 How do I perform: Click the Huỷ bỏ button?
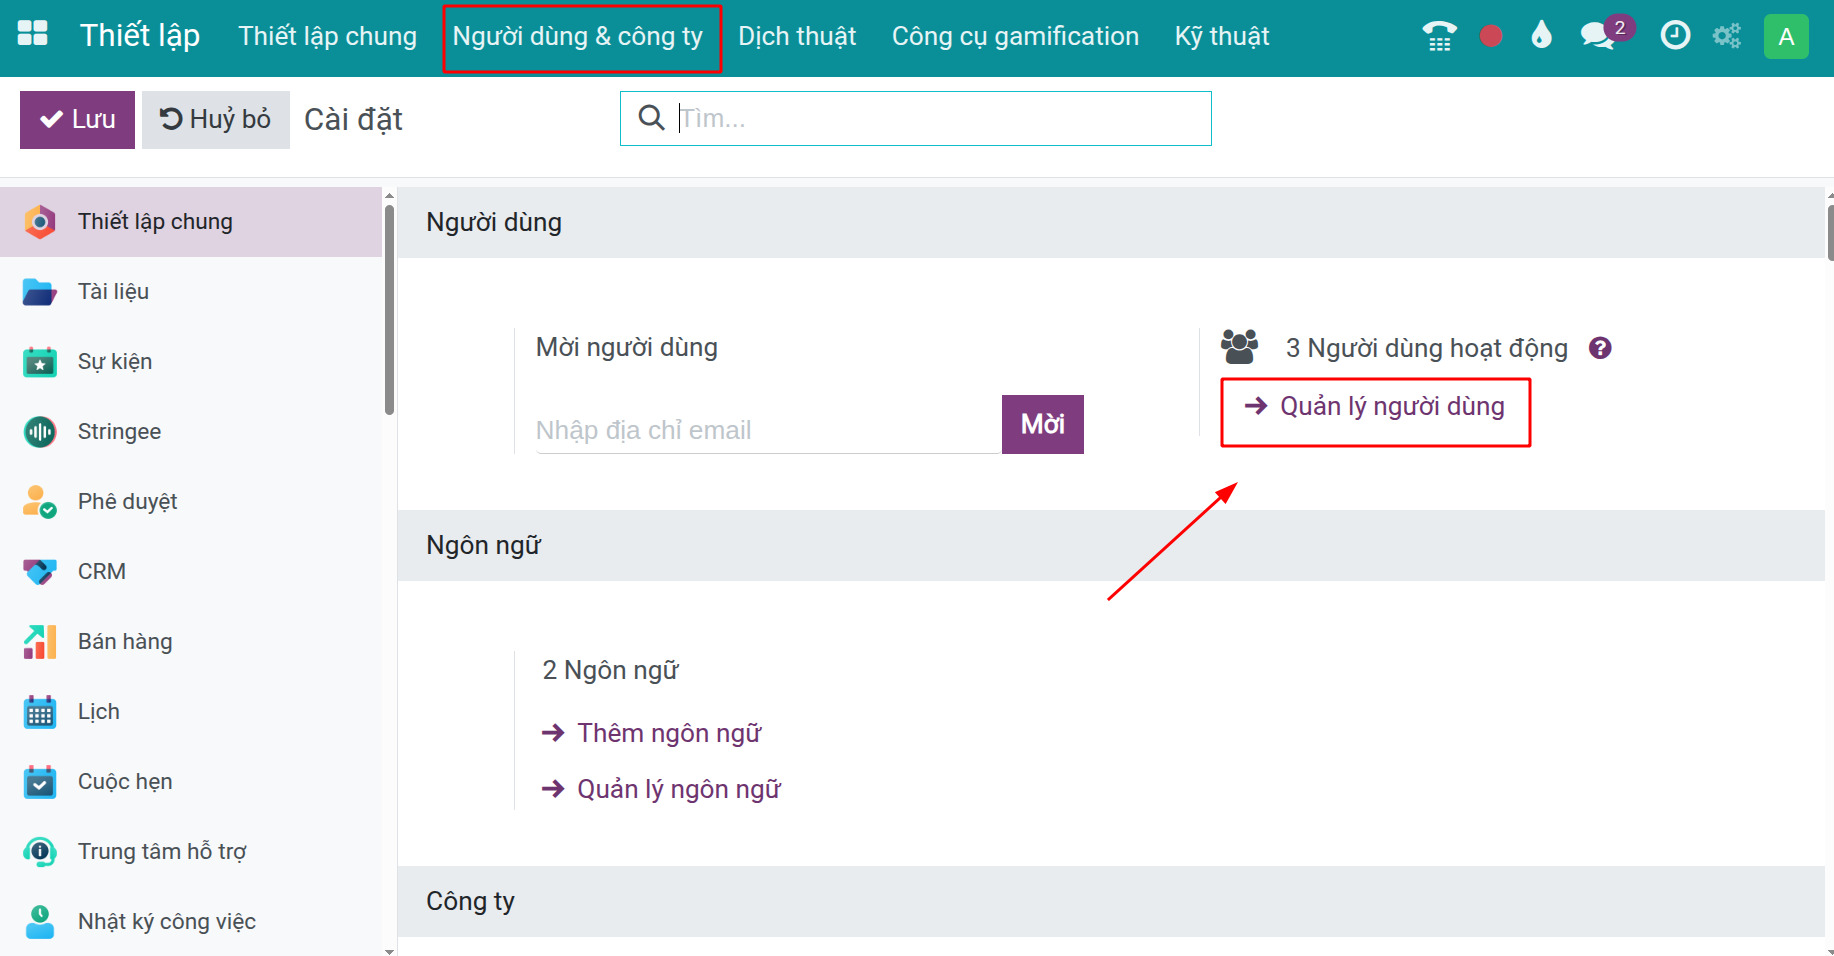click(215, 119)
